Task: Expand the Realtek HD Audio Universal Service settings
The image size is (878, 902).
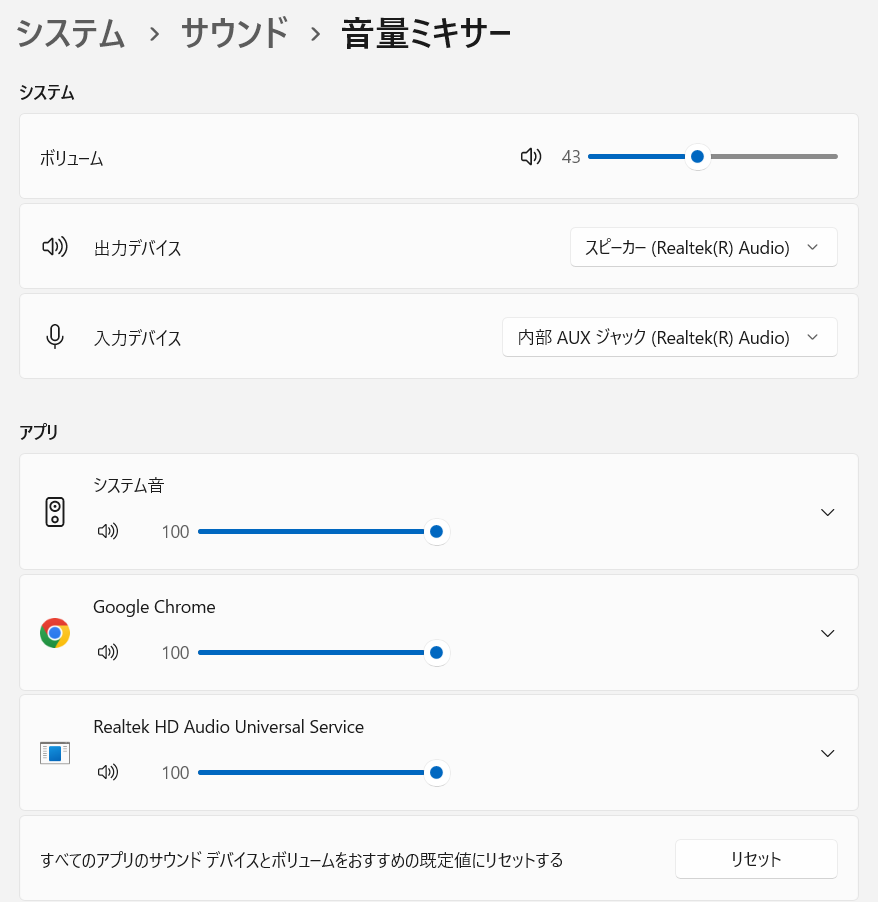Action: 827,752
